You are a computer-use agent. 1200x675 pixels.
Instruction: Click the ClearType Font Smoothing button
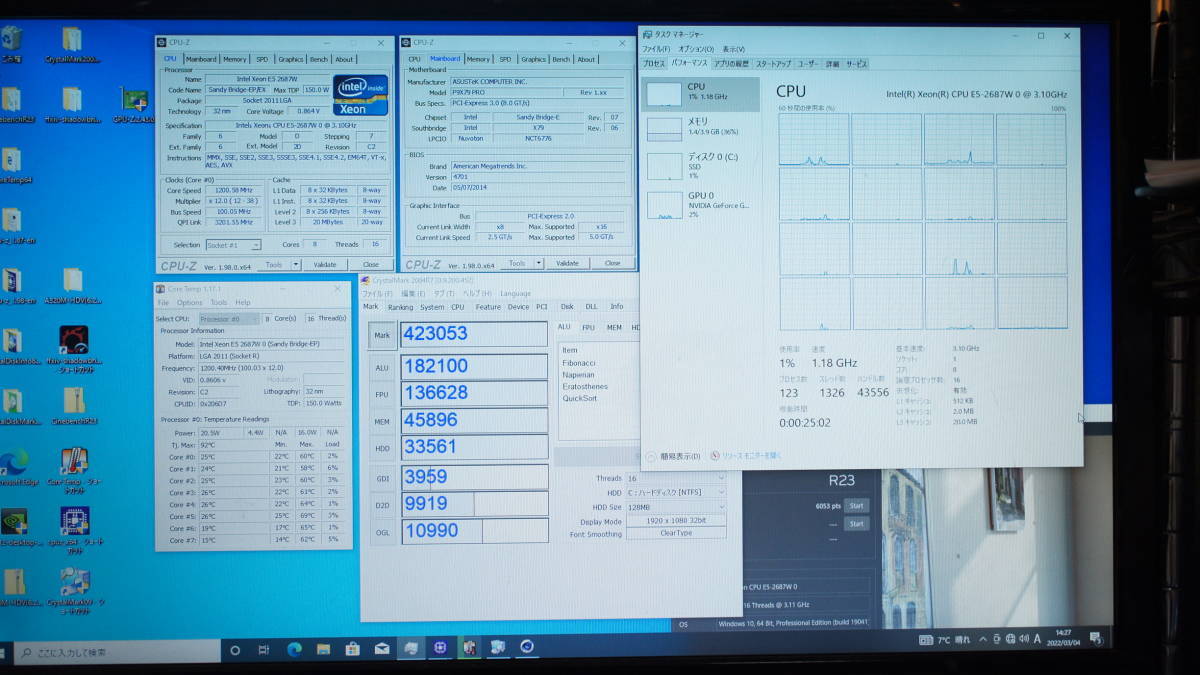pos(676,534)
